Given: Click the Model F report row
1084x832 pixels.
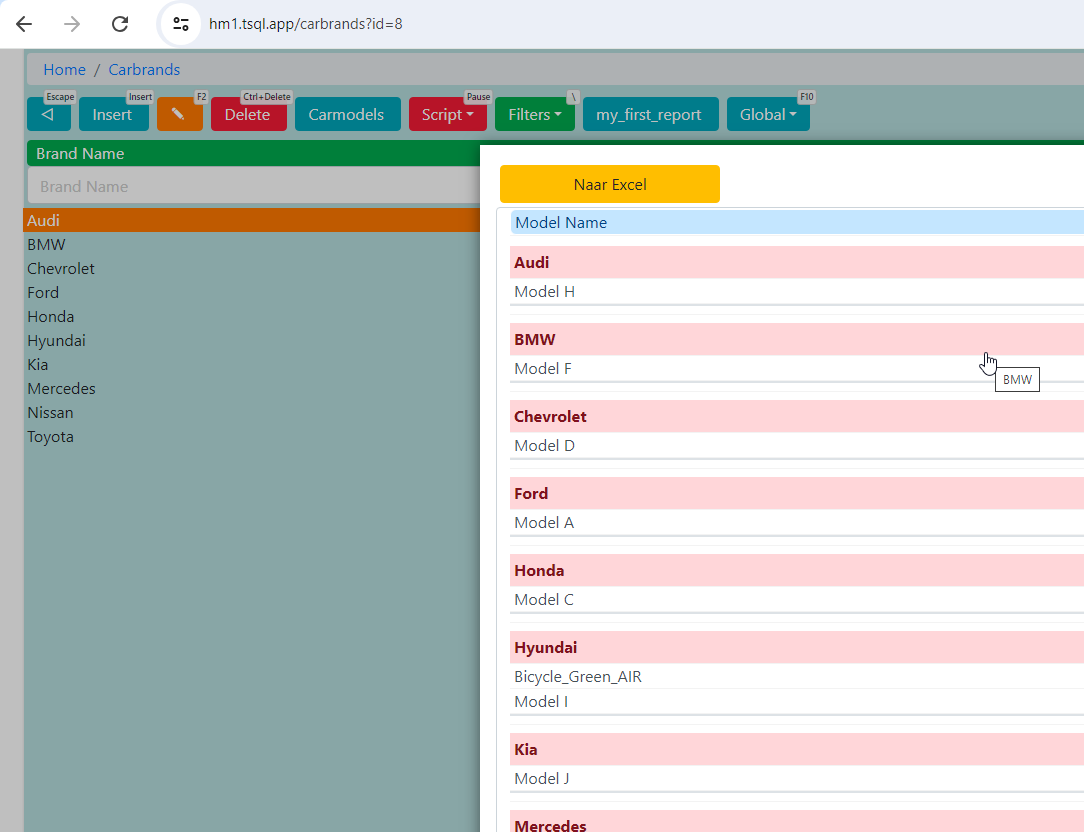Looking at the screenshot, I should click(x=797, y=369).
